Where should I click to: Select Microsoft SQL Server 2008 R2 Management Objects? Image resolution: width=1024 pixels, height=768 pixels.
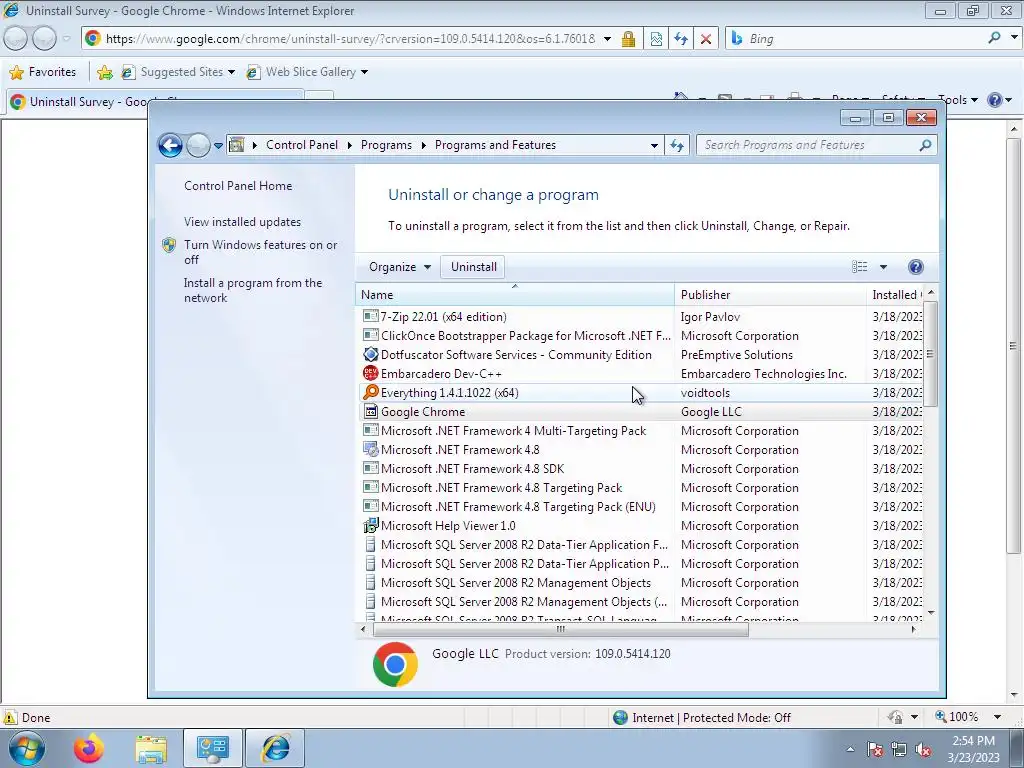pyautogui.click(x=515, y=583)
